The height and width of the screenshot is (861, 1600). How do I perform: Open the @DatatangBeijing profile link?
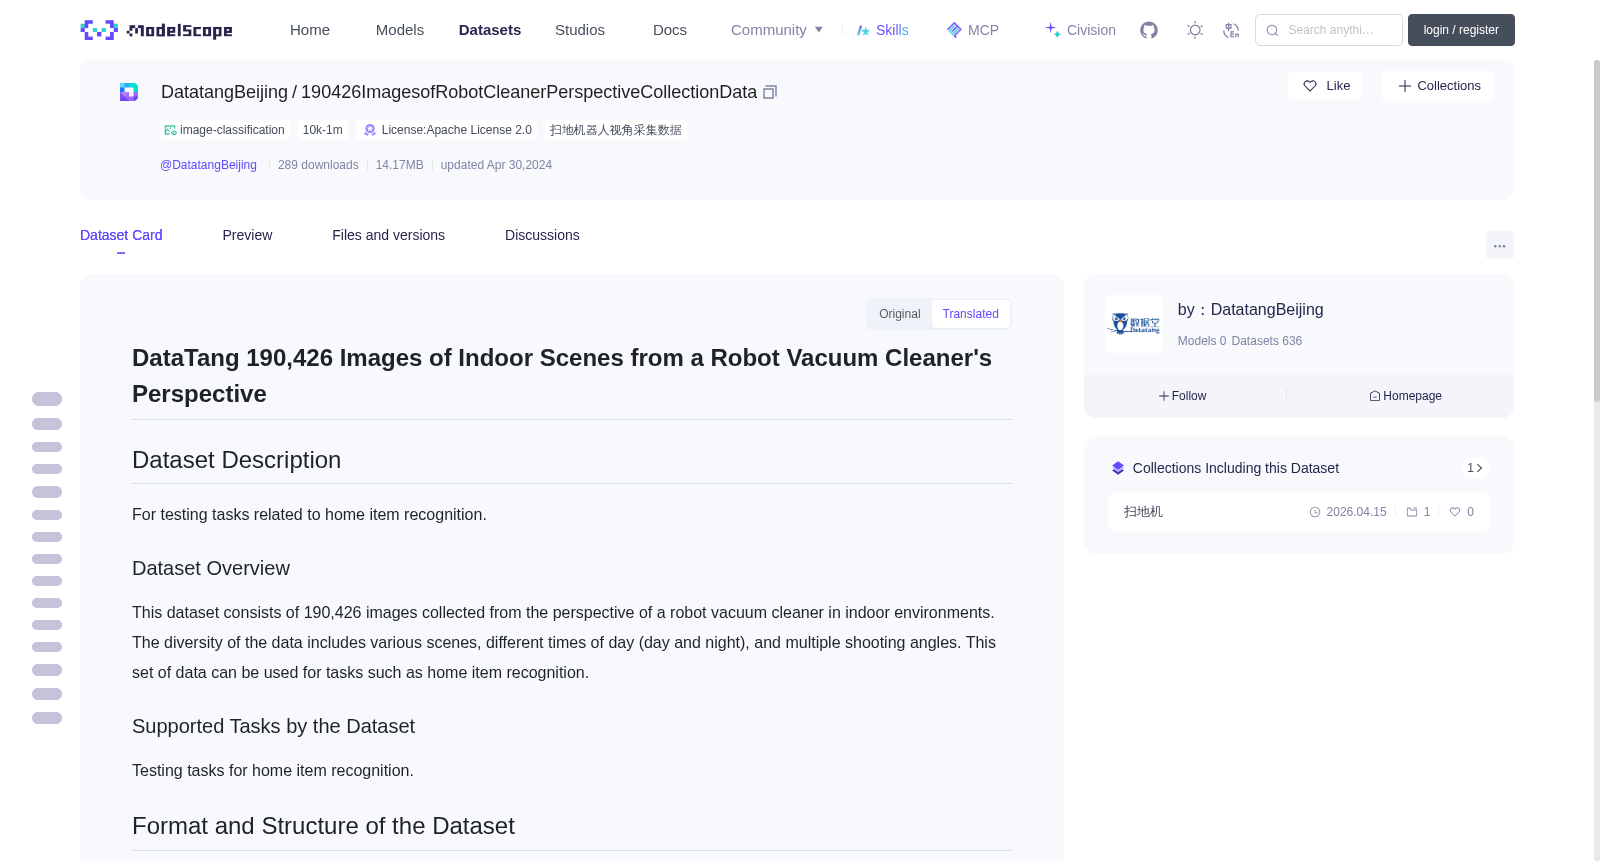(208, 165)
